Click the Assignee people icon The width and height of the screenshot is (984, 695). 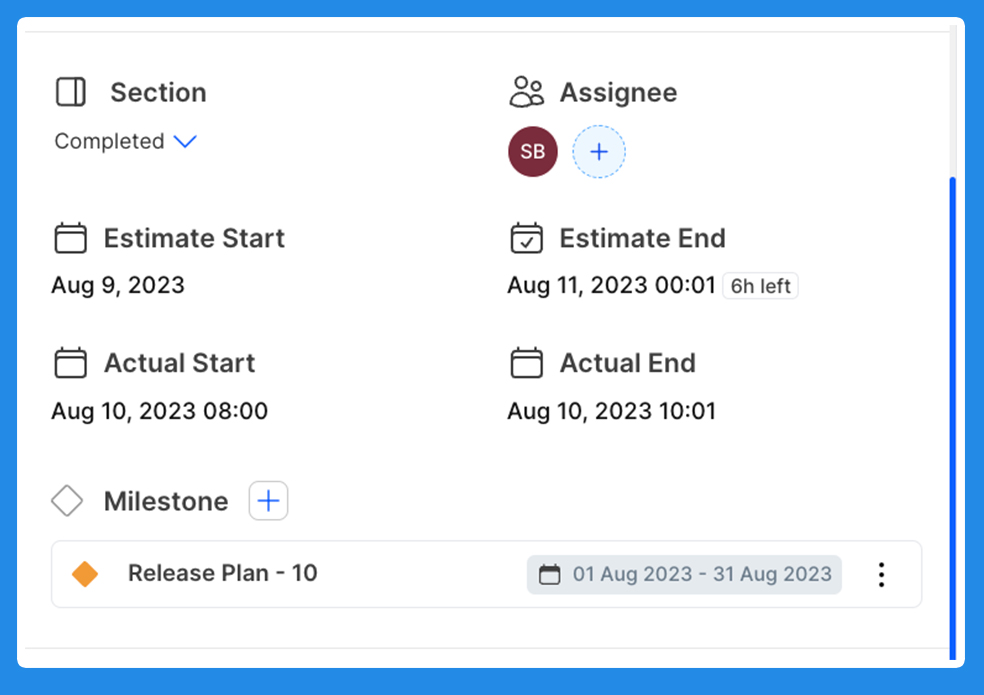tap(526, 92)
